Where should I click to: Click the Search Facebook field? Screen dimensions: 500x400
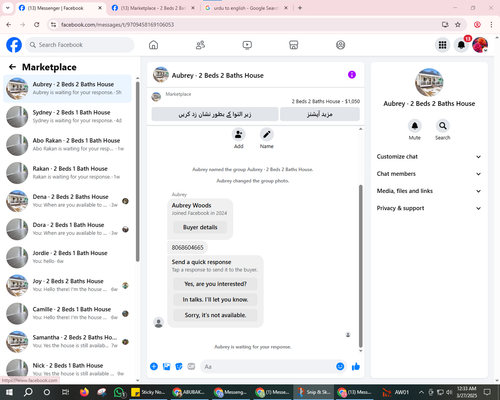[80, 45]
